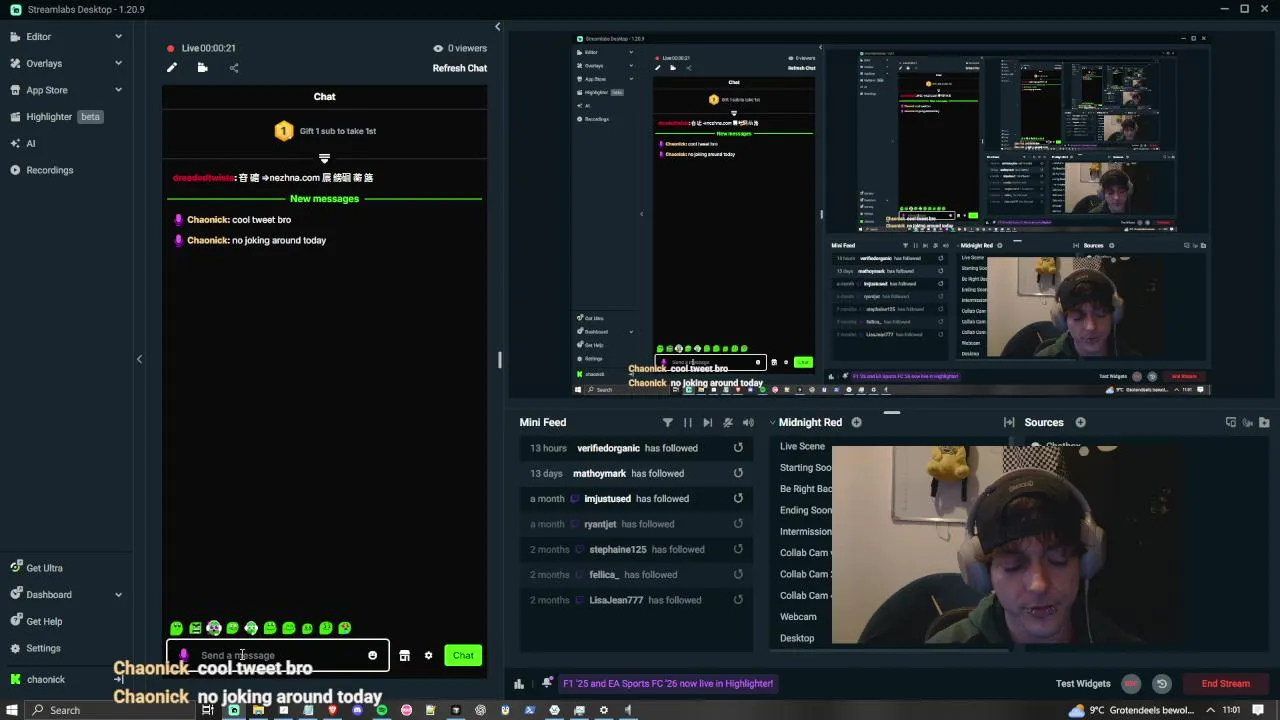Click the Test Widgets button
Screen dimensions: 1280x720
click(x=1083, y=683)
